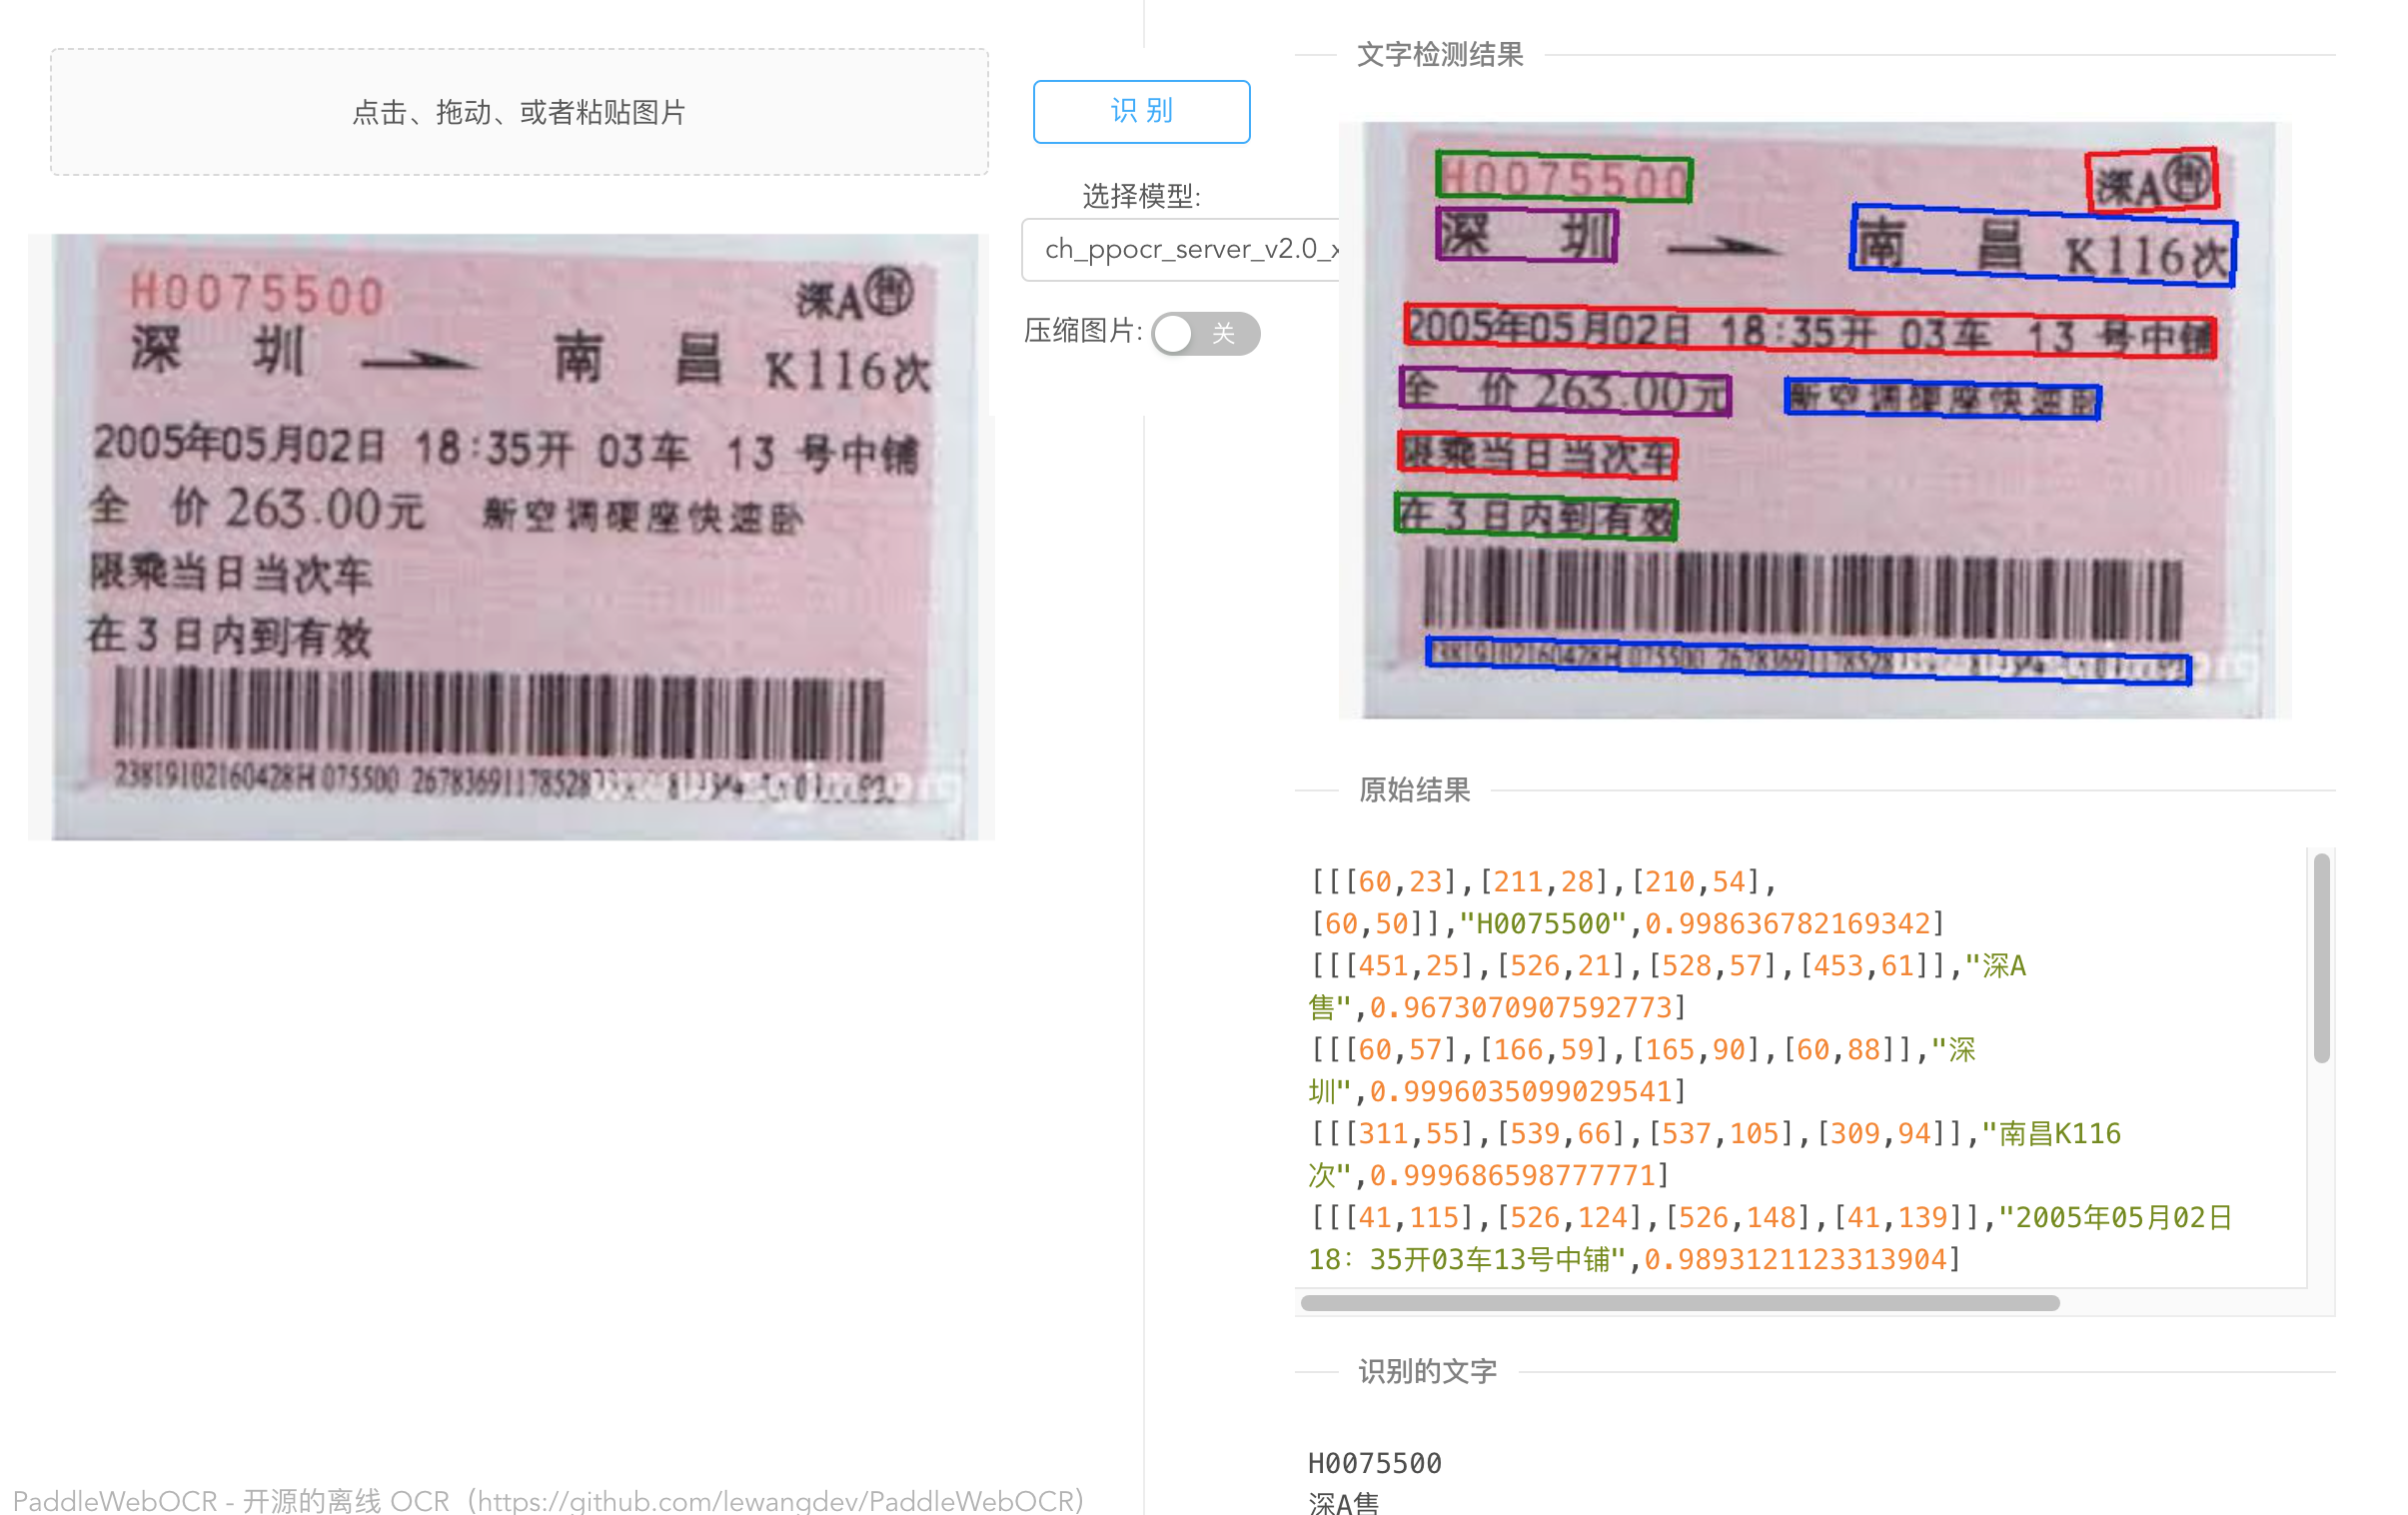Click the red 深A detection box
Viewport: 2408px width, 1515px height.
2153,181
